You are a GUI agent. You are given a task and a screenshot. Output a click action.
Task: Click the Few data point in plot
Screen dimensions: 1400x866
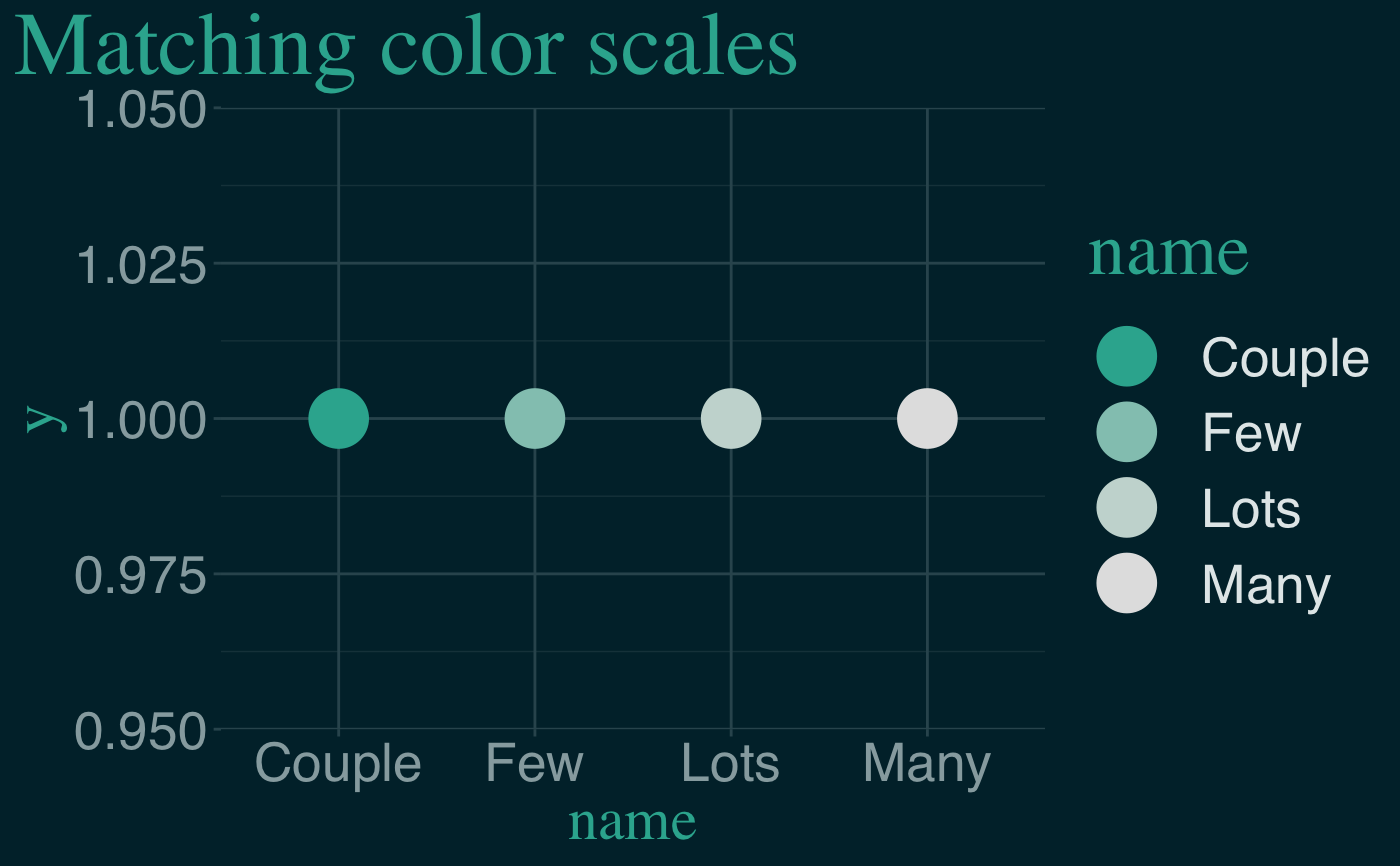(x=535, y=418)
